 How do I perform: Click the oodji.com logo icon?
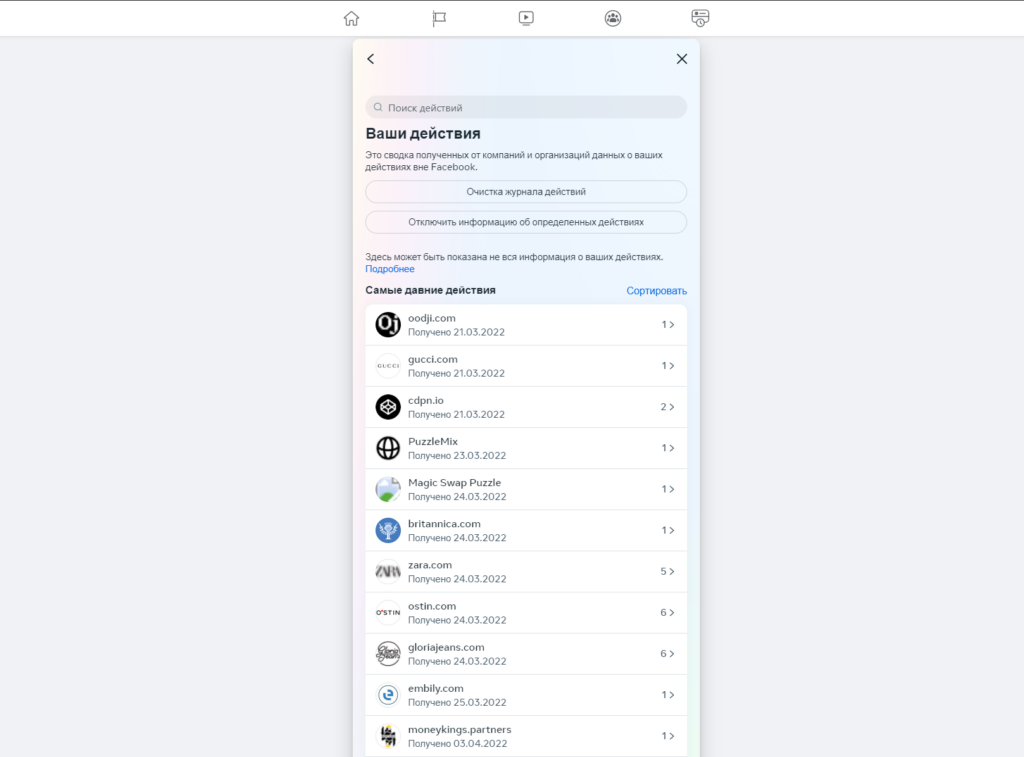click(x=388, y=325)
